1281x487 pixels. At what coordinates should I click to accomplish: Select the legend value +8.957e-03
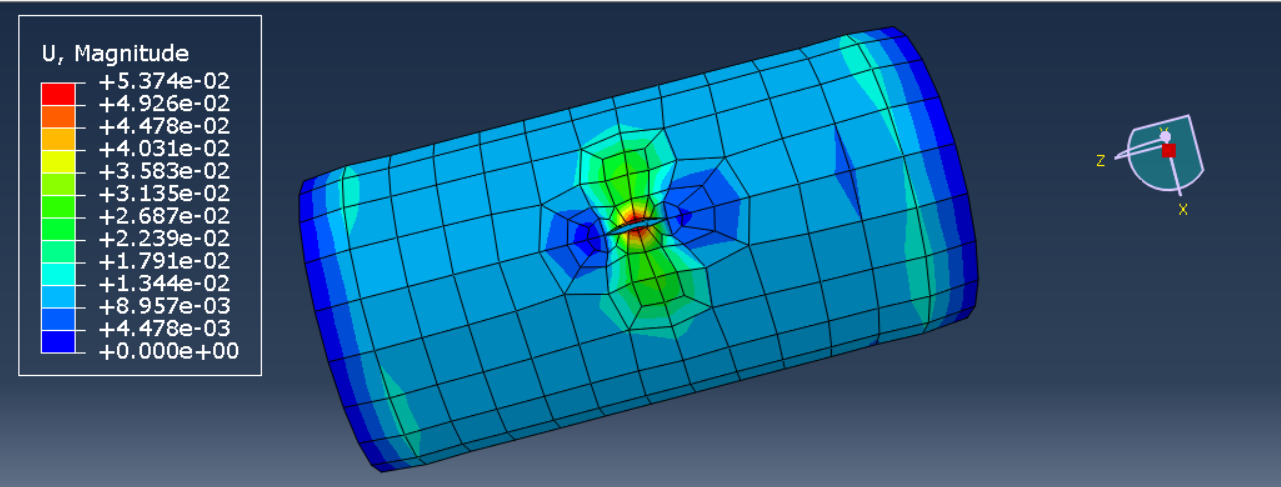(x=164, y=306)
